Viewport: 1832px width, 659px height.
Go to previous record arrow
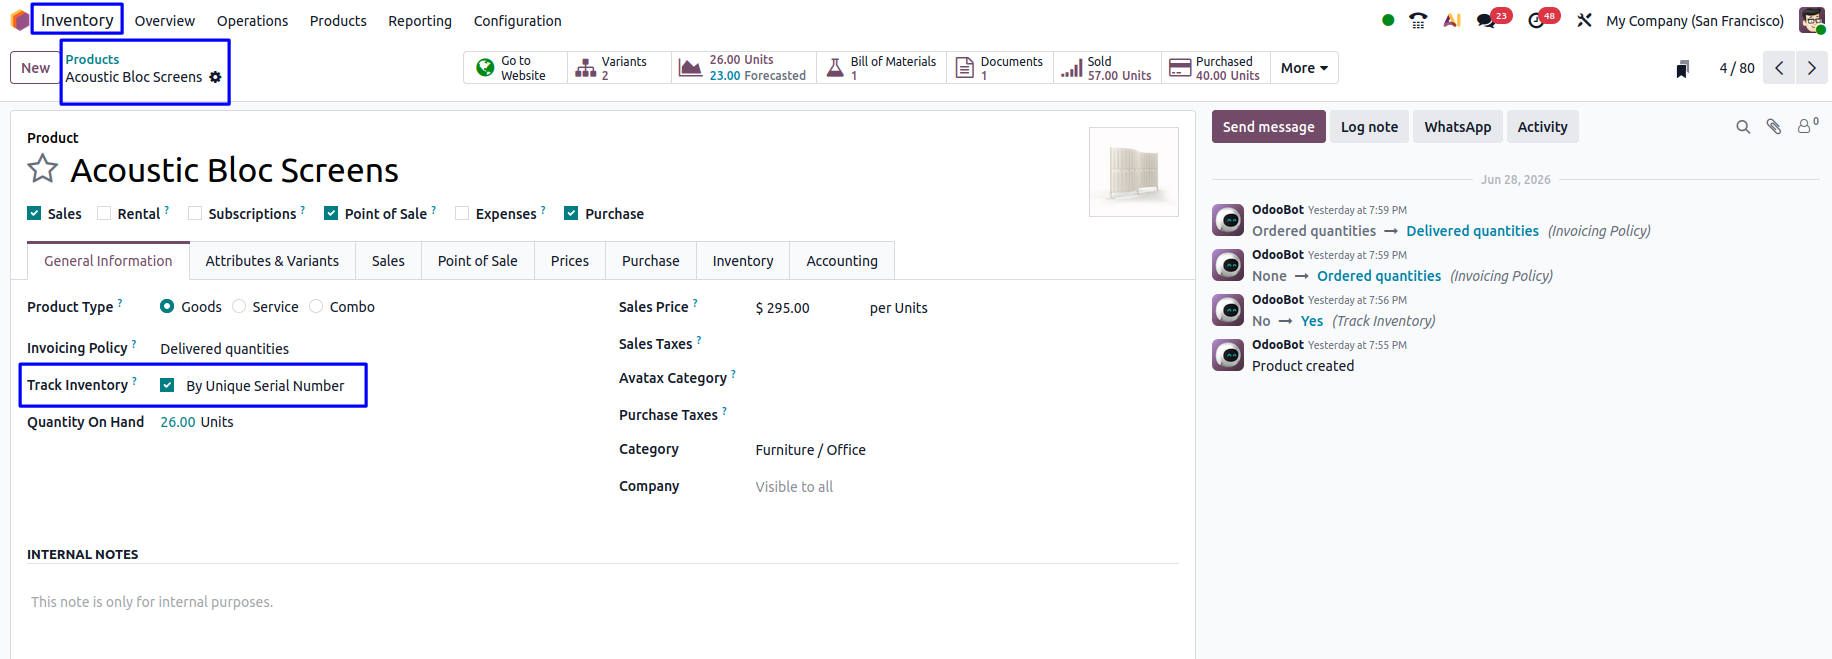[1779, 68]
